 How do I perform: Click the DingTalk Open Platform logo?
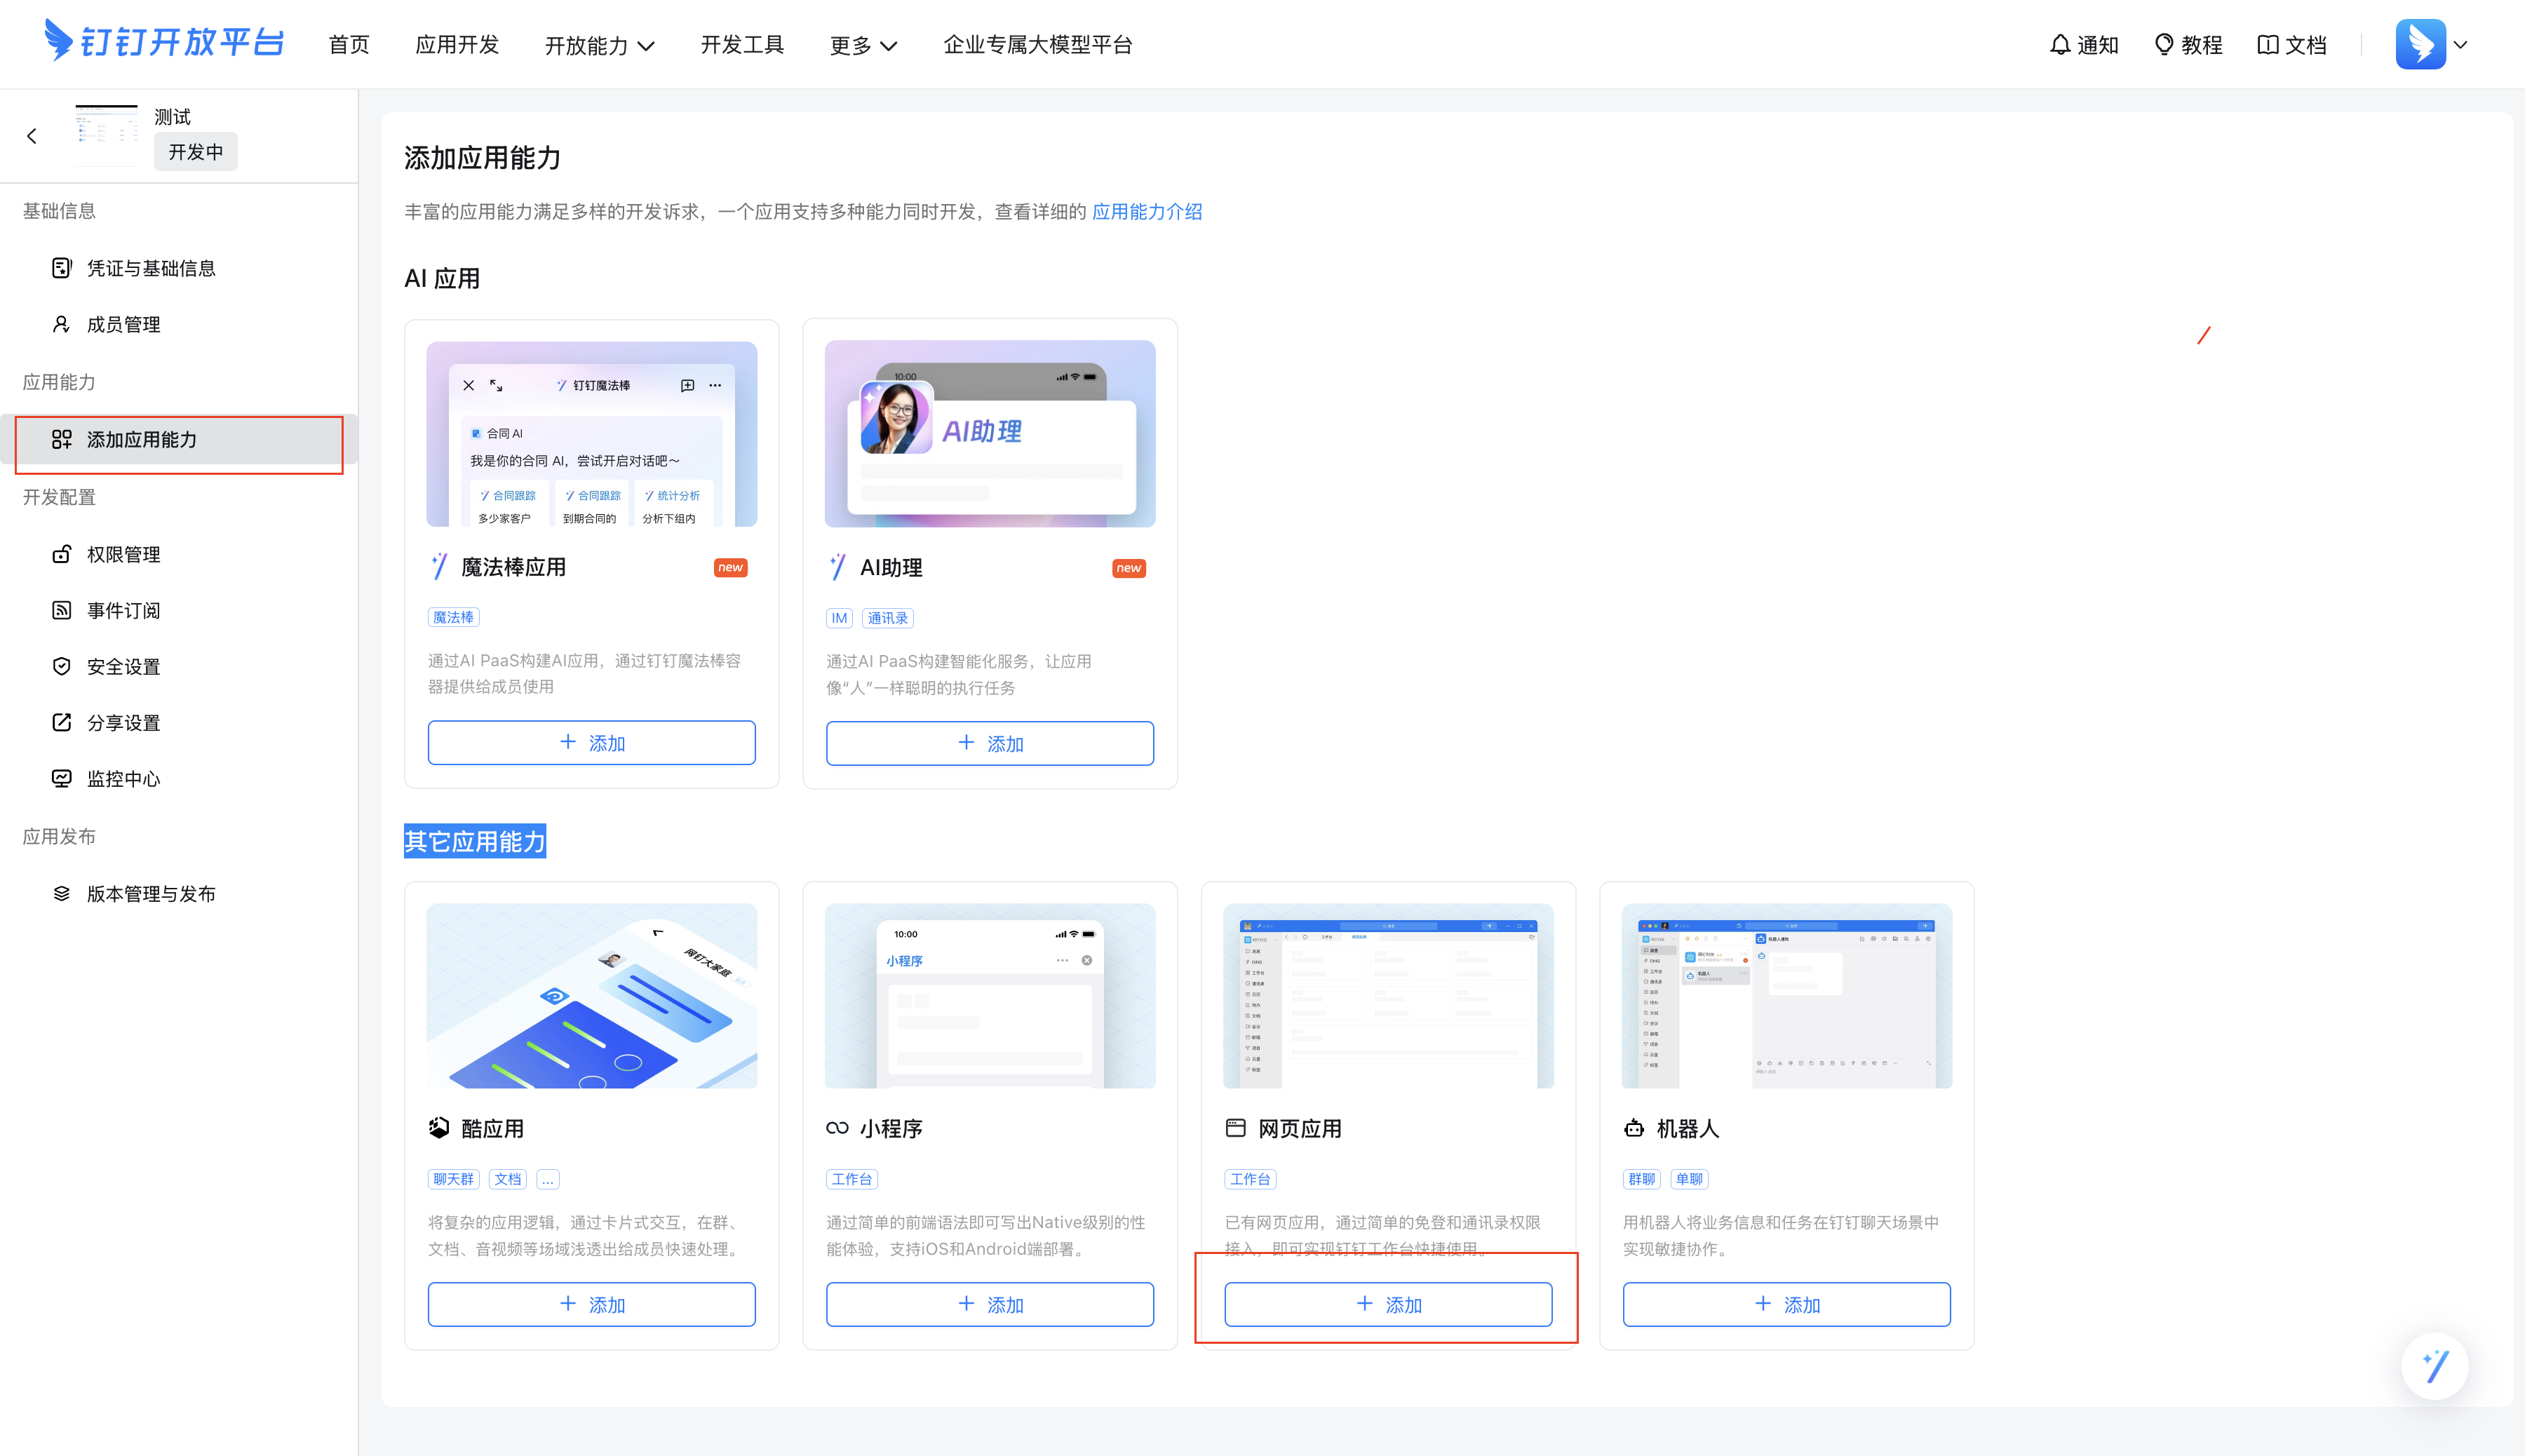(165, 42)
